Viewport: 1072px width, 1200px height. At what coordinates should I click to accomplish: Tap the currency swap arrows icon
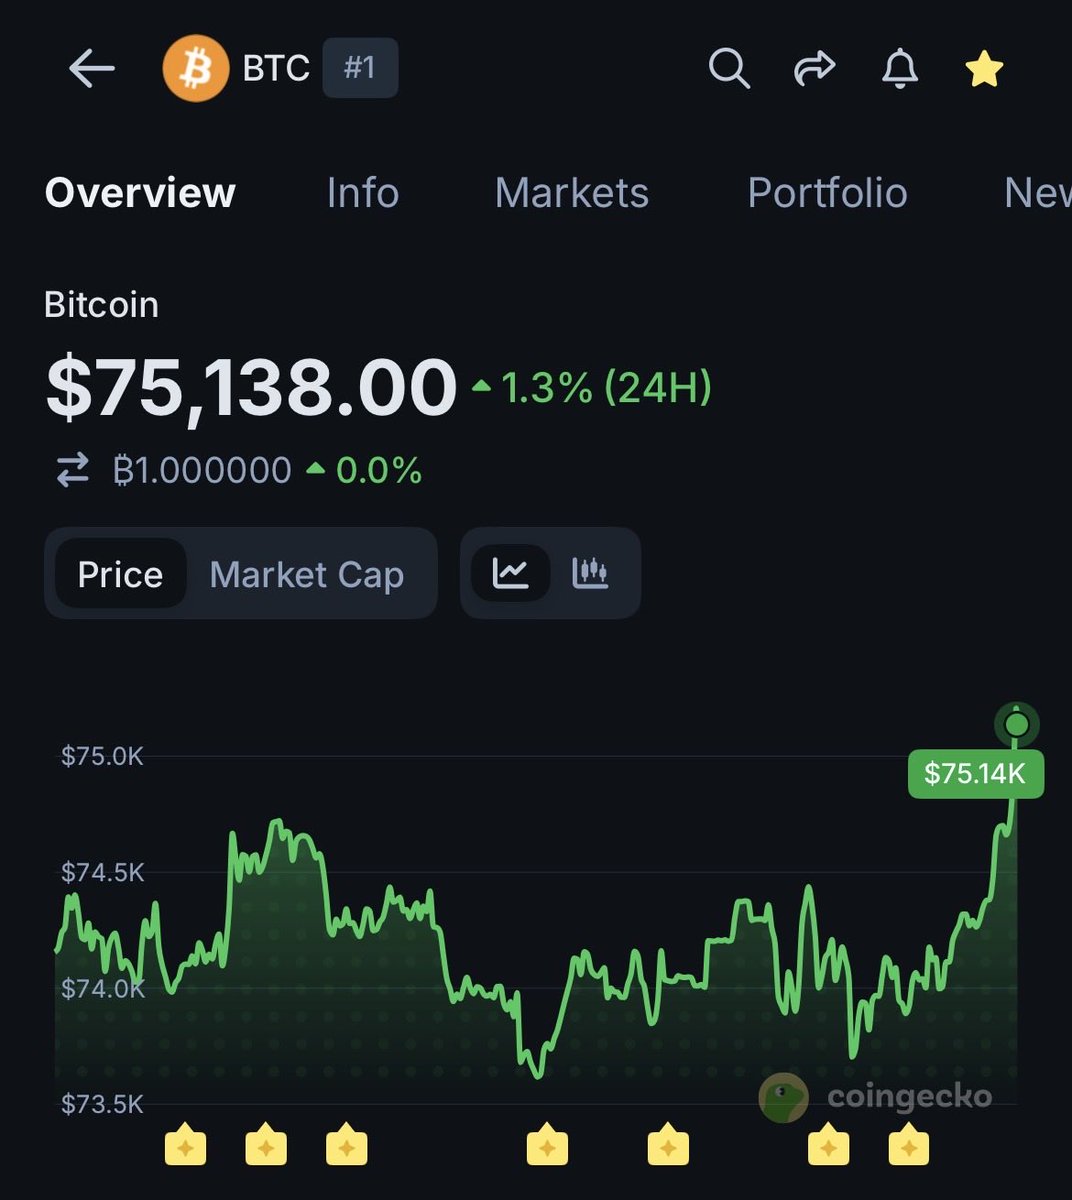73,470
